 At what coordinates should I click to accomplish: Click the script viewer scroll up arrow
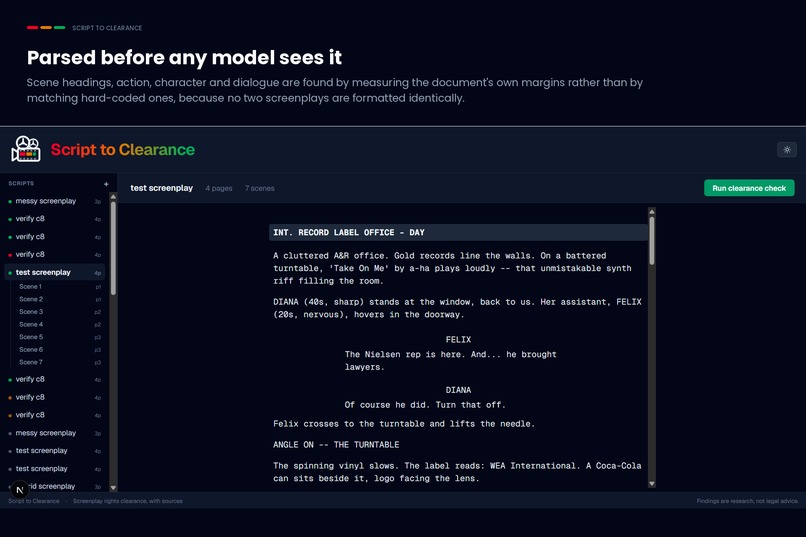[652, 212]
